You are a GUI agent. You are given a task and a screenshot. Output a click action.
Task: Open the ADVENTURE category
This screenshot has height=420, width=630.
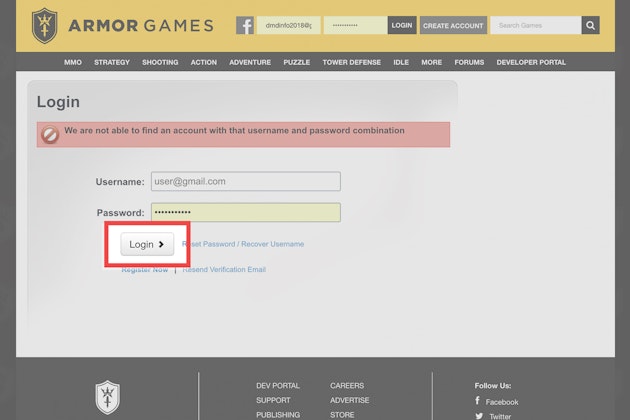pyautogui.click(x=250, y=62)
